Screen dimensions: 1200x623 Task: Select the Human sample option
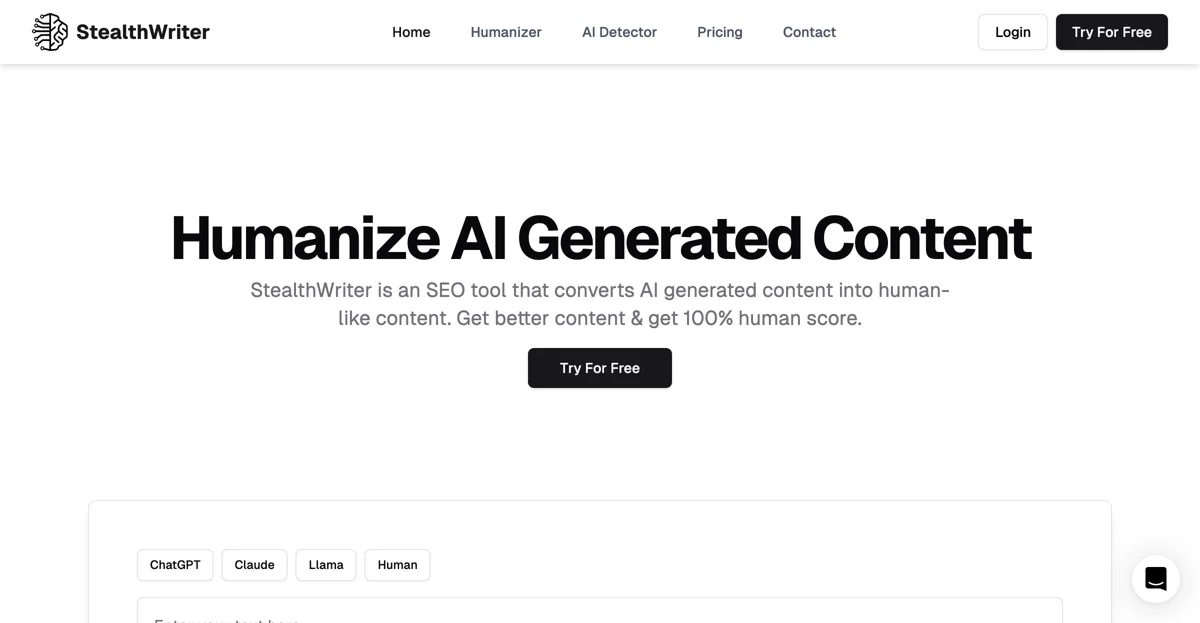pos(397,565)
